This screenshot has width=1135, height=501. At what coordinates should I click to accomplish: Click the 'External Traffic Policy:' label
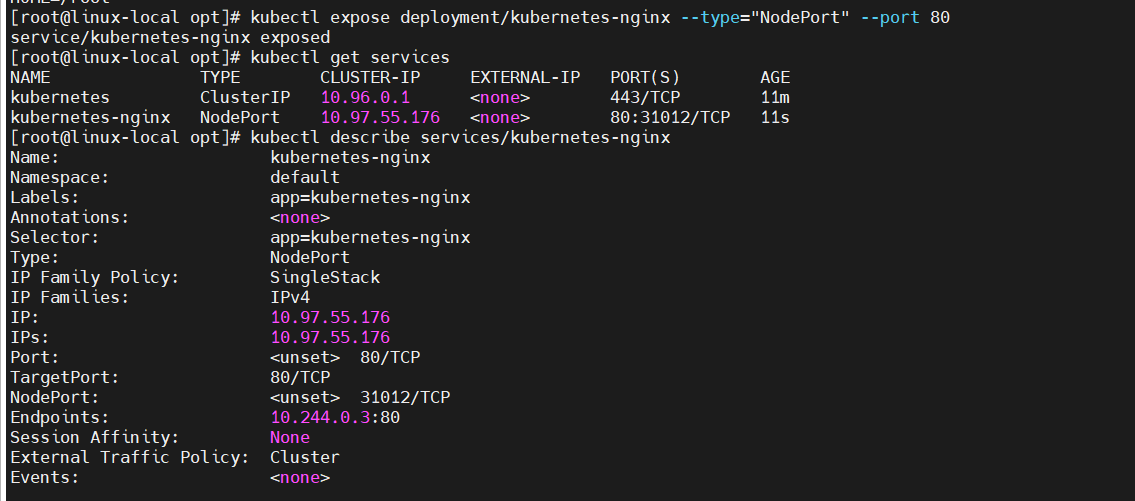click(x=130, y=457)
